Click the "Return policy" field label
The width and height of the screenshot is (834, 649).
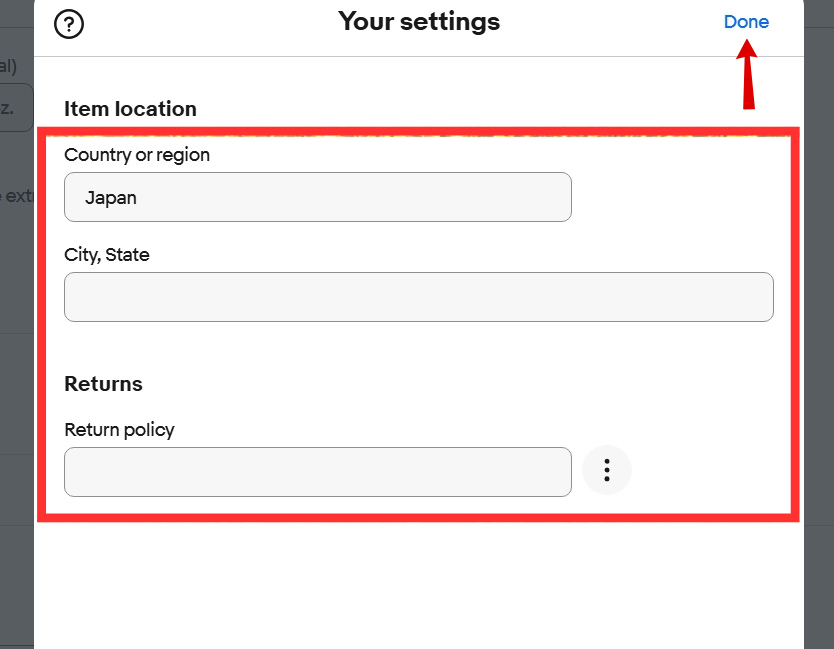119,430
